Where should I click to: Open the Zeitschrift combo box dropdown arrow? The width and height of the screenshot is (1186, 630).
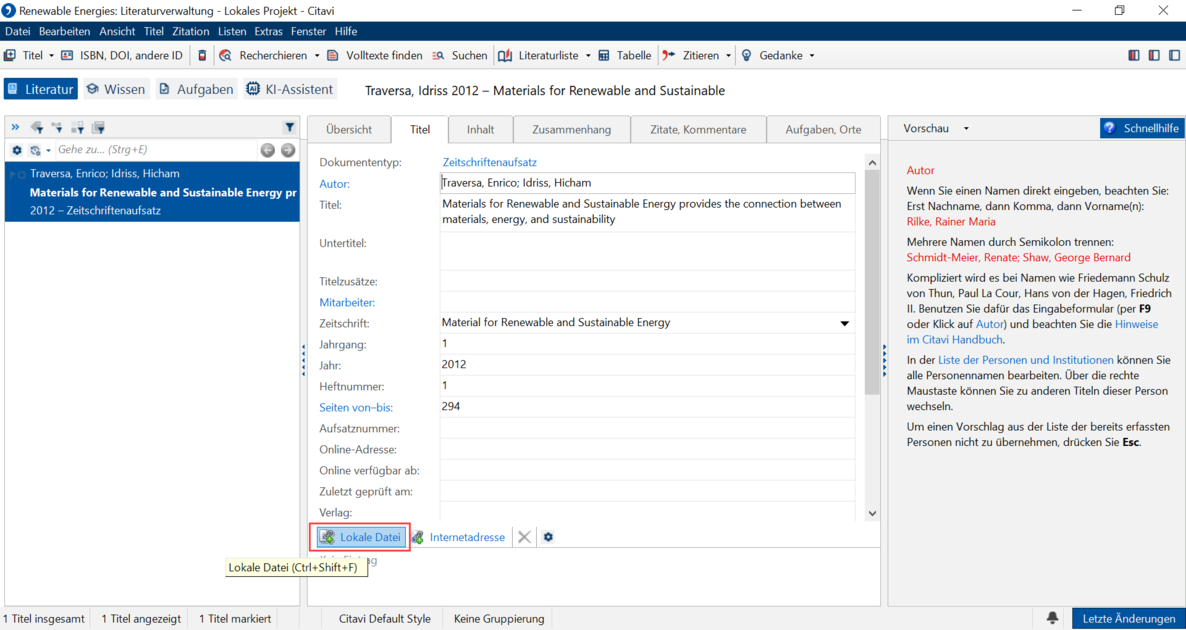(x=845, y=323)
